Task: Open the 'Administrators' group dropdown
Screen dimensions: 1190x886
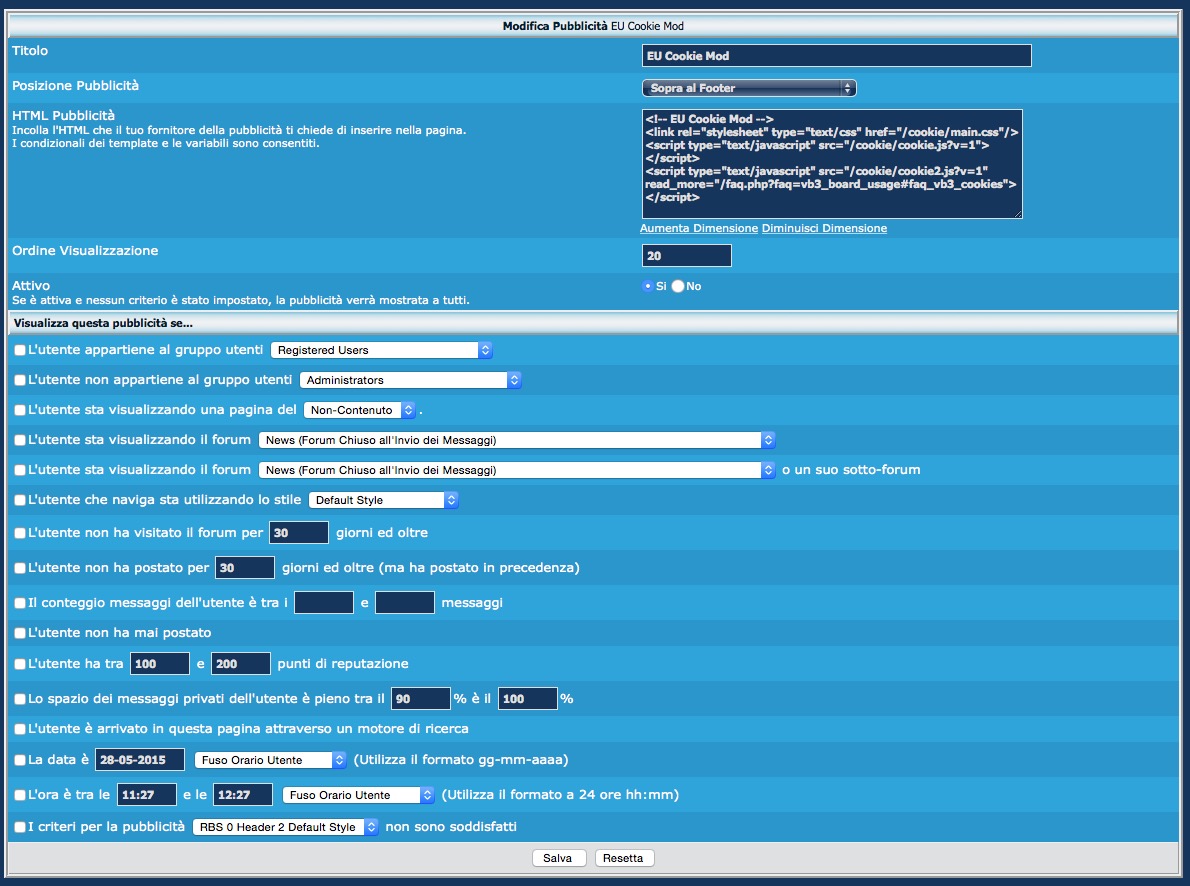Action: [410, 380]
